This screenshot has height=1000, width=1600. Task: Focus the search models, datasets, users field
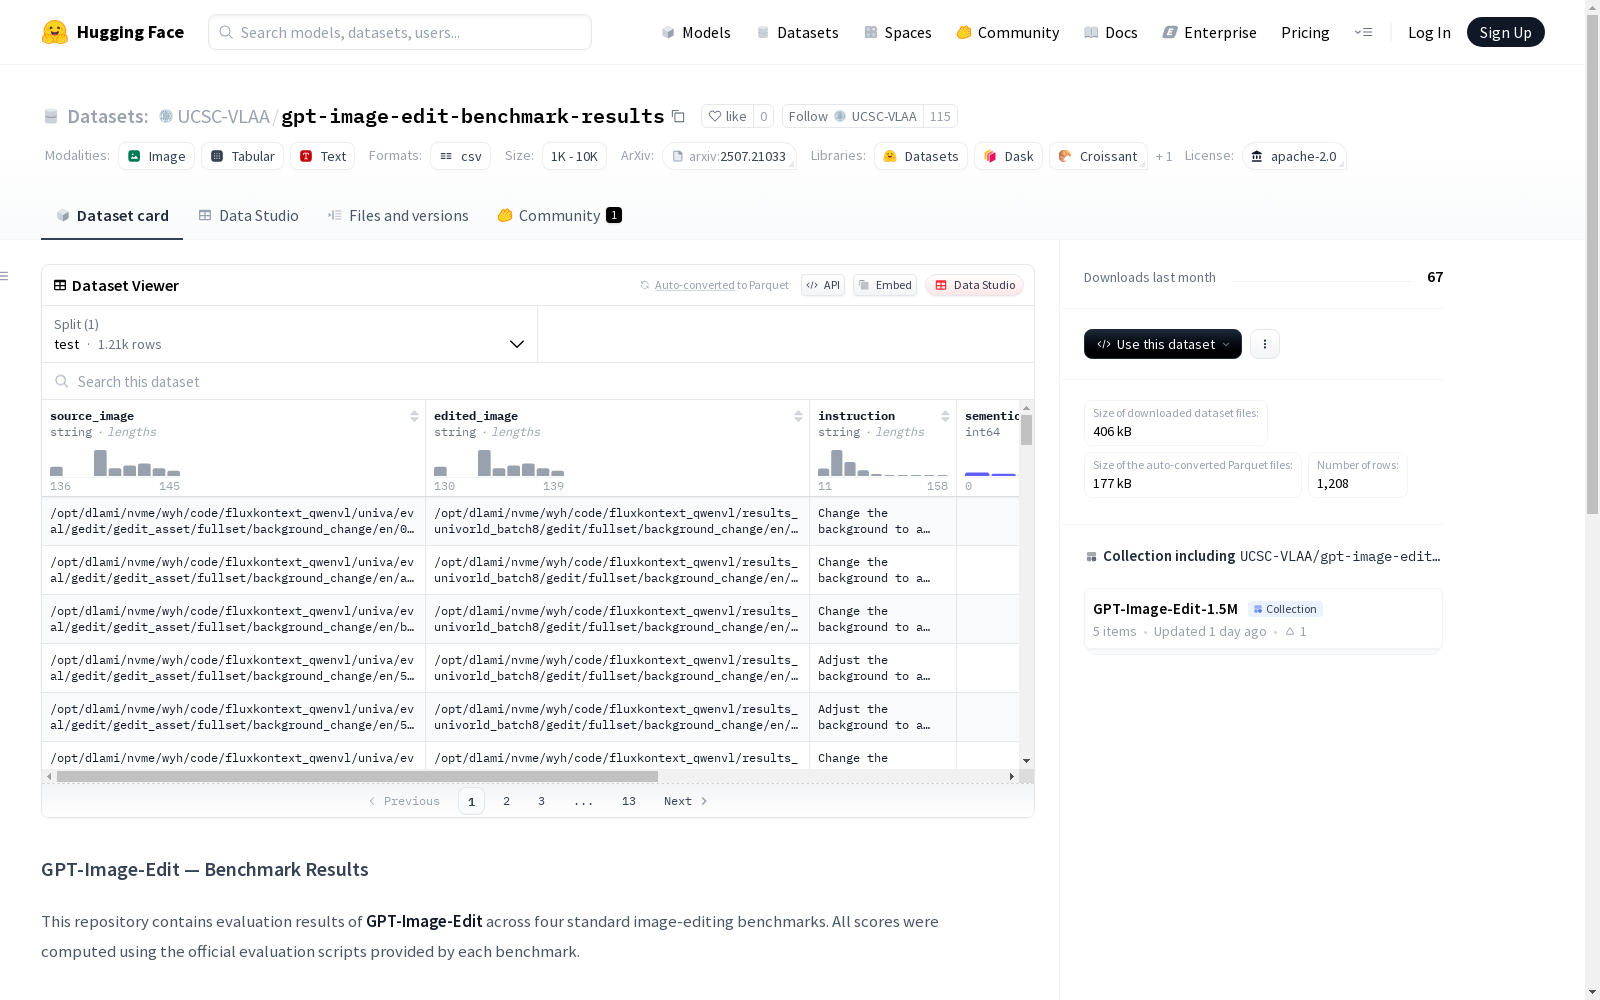click(x=400, y=32)
